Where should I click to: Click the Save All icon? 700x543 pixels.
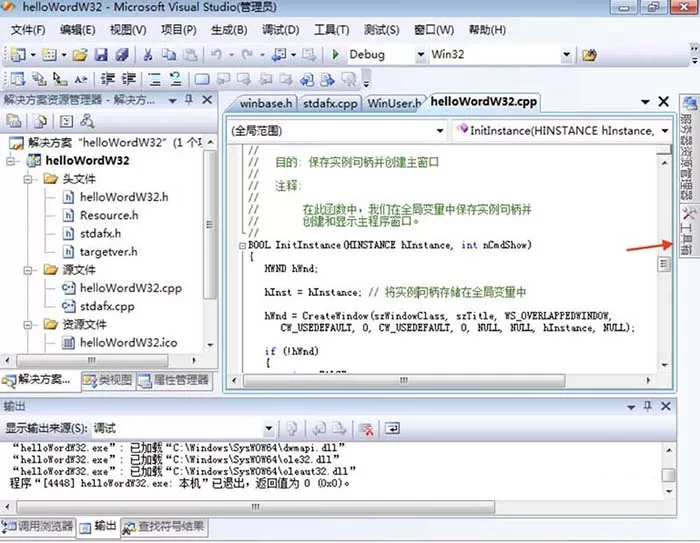pyautogui.click(x=122, y=55)
